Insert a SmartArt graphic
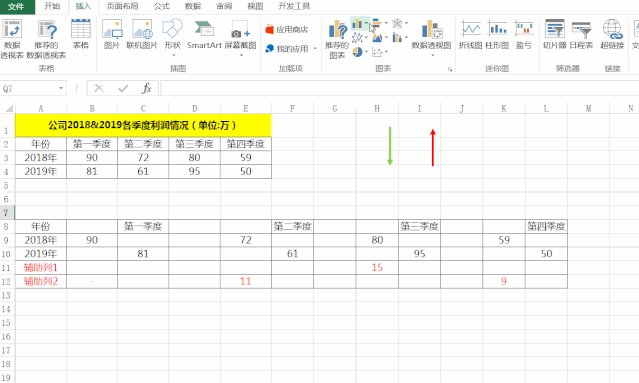639x383 pixels. 204,34
